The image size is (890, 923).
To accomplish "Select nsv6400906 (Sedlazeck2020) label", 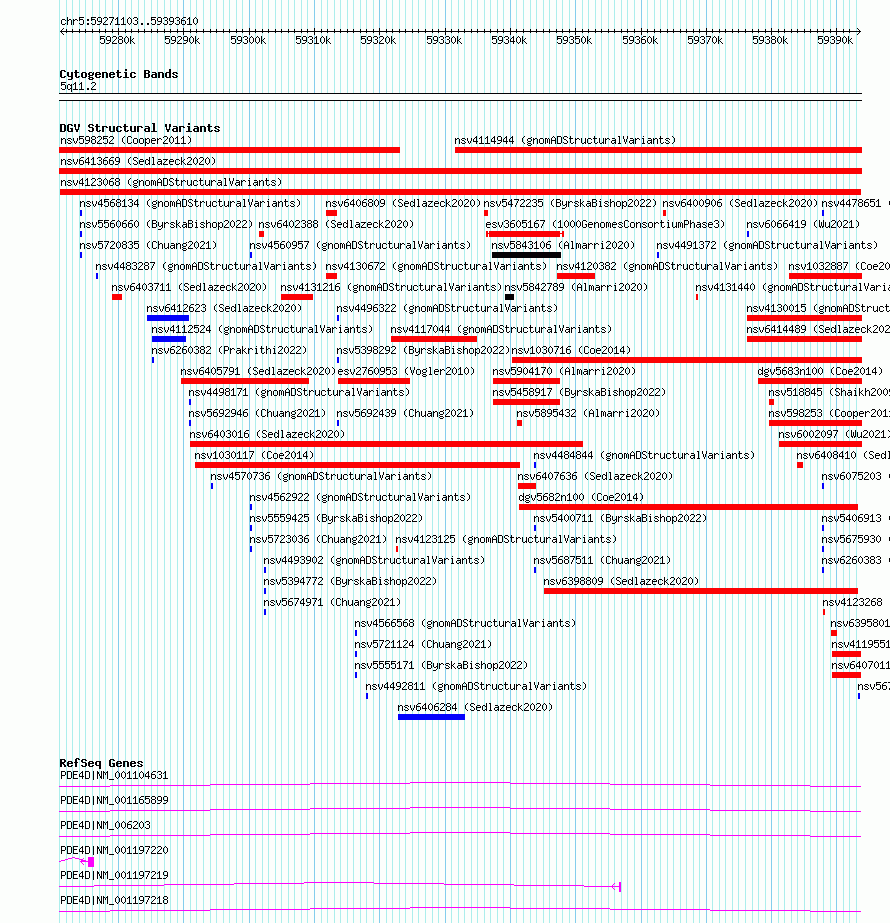I will (740, 203).
